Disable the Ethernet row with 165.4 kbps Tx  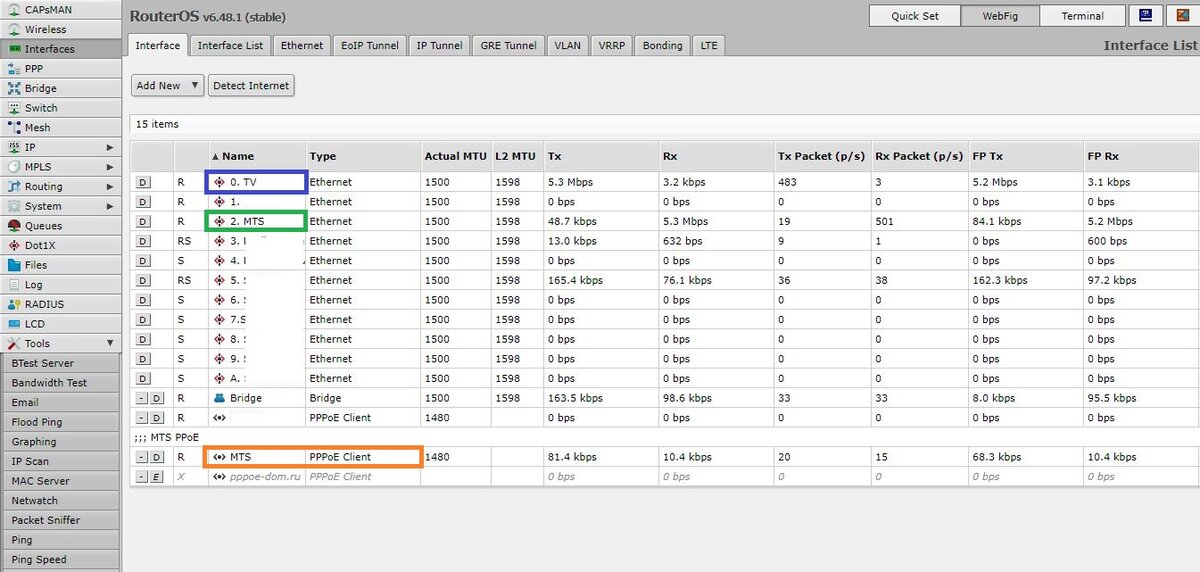pyautogui.click(x=142, y=280)
